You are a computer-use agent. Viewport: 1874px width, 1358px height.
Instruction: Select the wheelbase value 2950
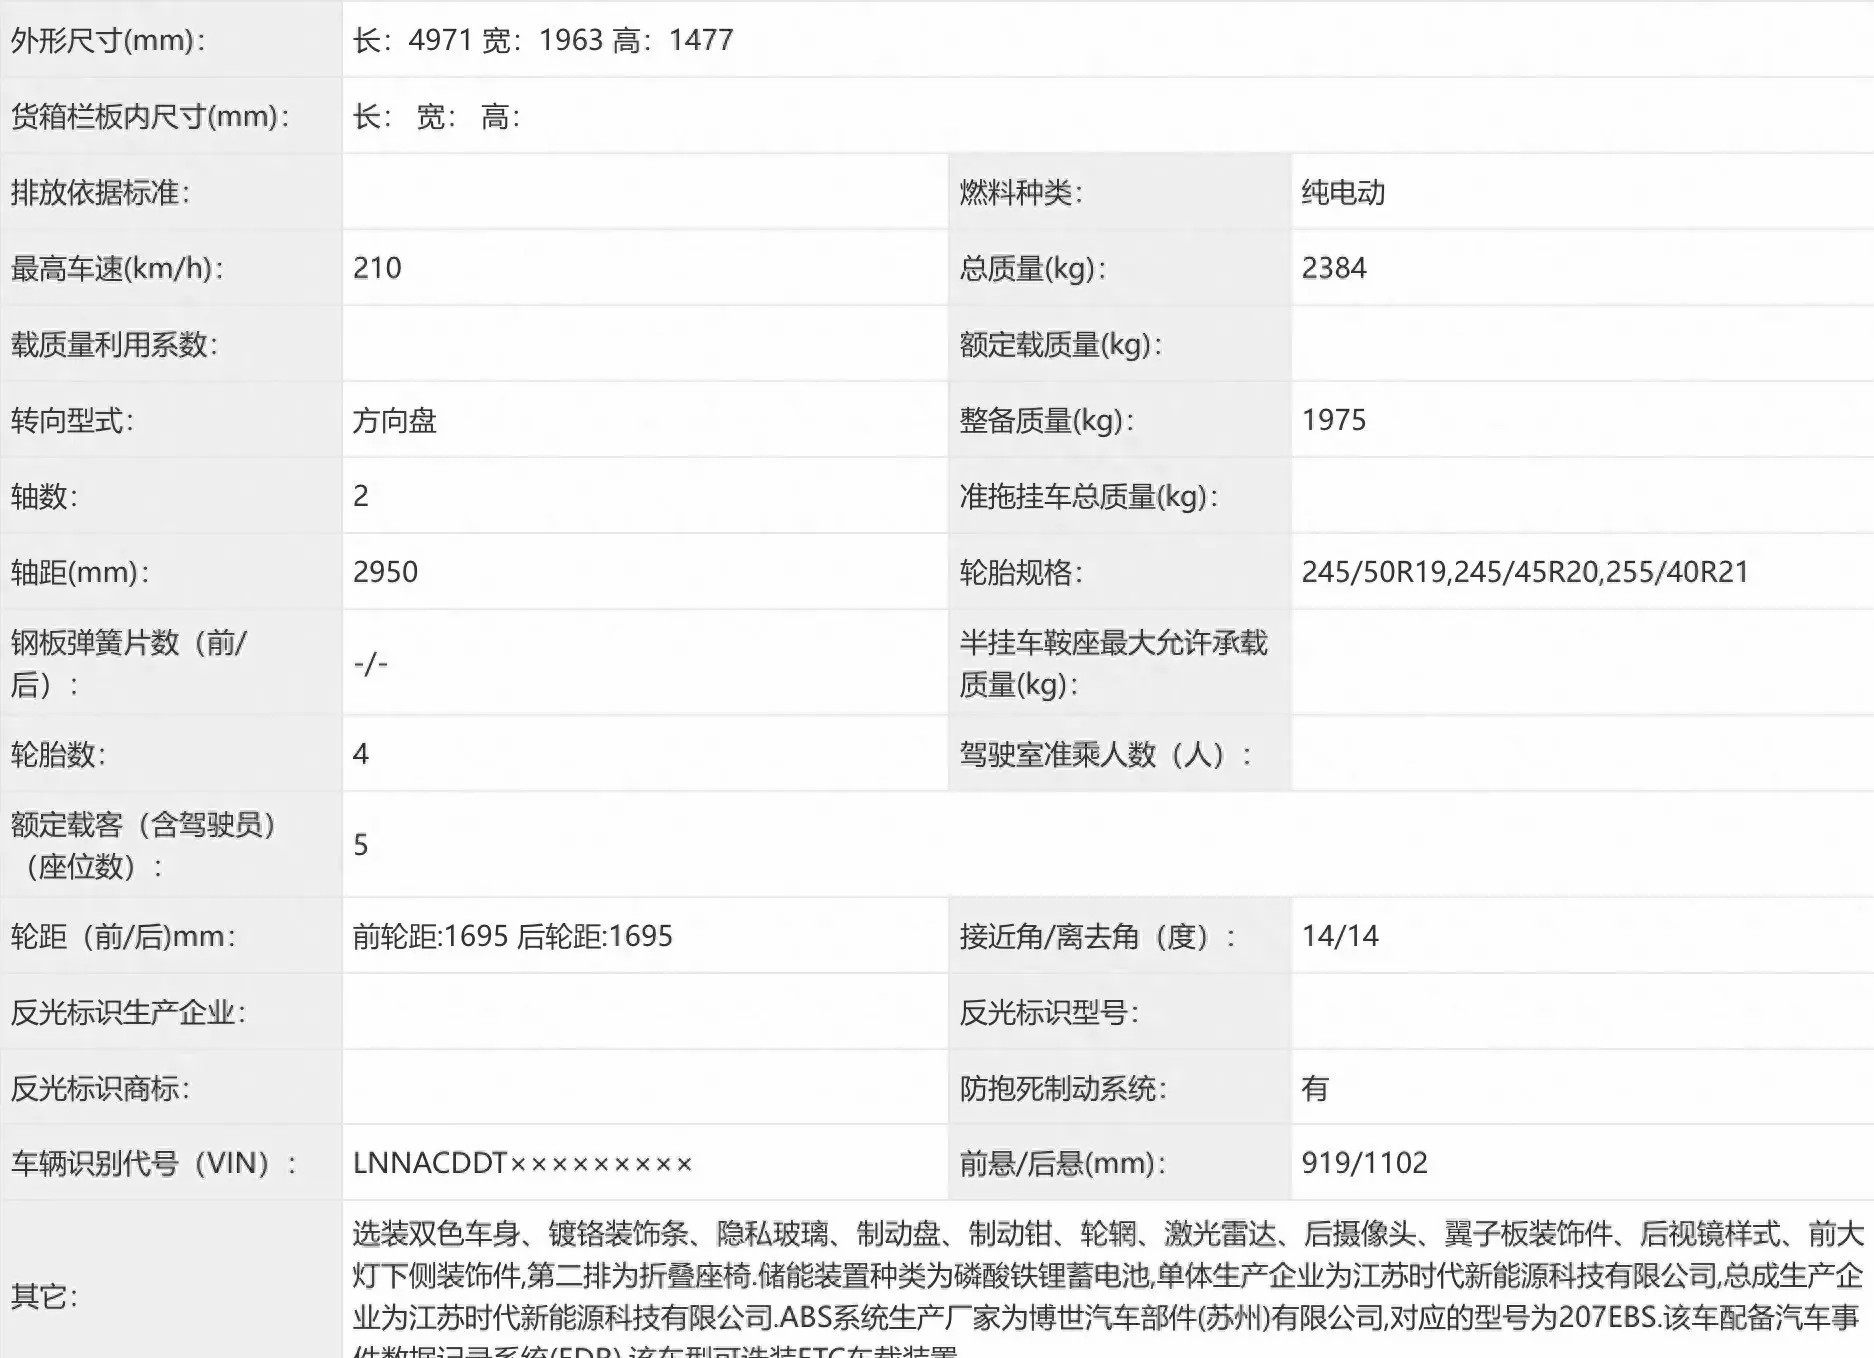click(385, 572)
